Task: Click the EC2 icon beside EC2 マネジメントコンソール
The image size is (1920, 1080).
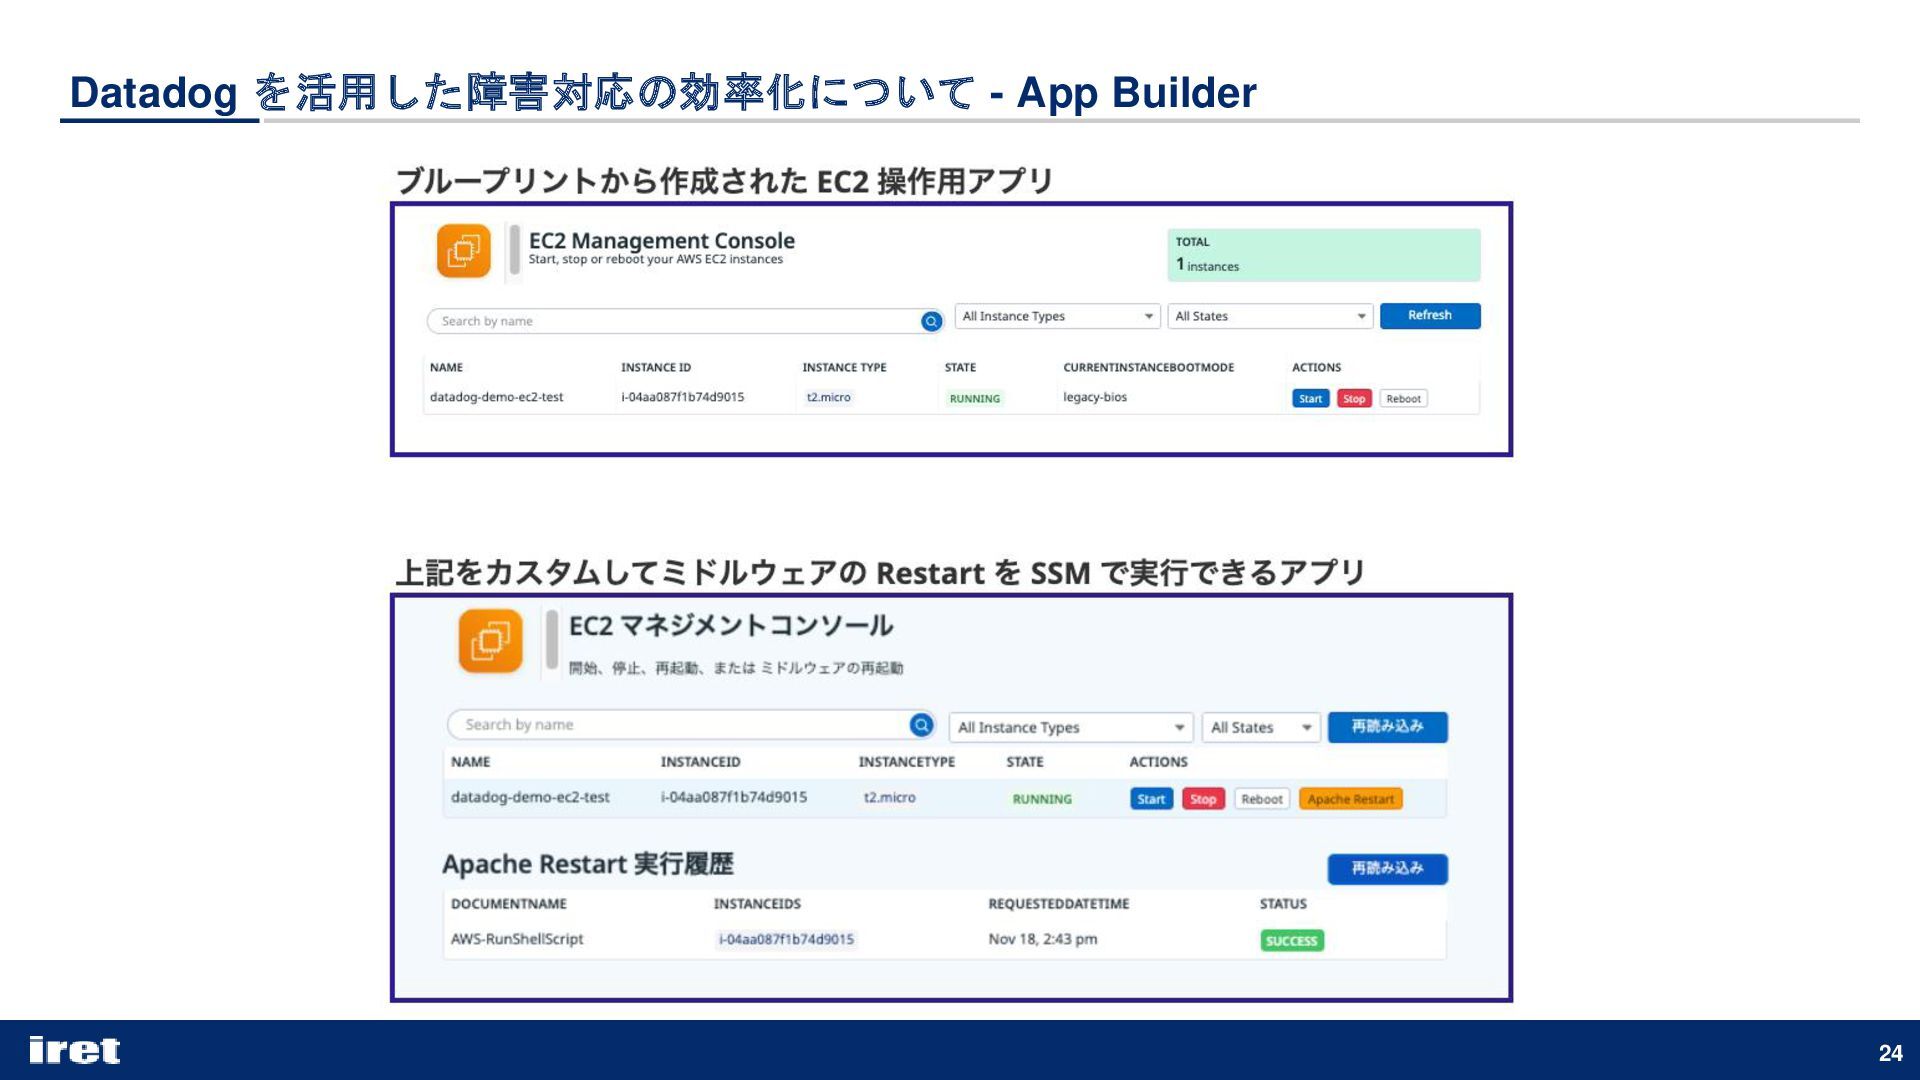Action: coord(490,641)
